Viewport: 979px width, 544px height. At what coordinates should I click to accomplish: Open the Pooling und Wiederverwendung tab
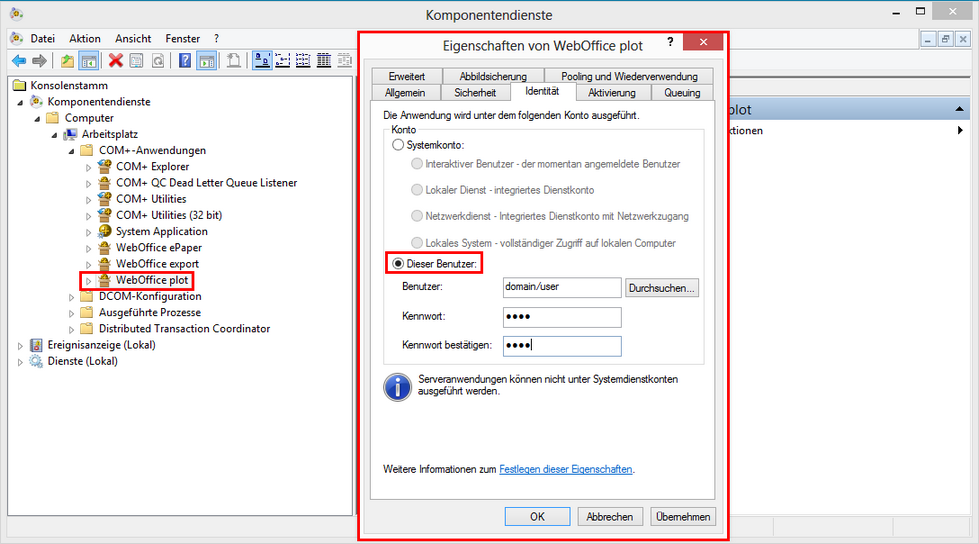[x=629, y=76]
